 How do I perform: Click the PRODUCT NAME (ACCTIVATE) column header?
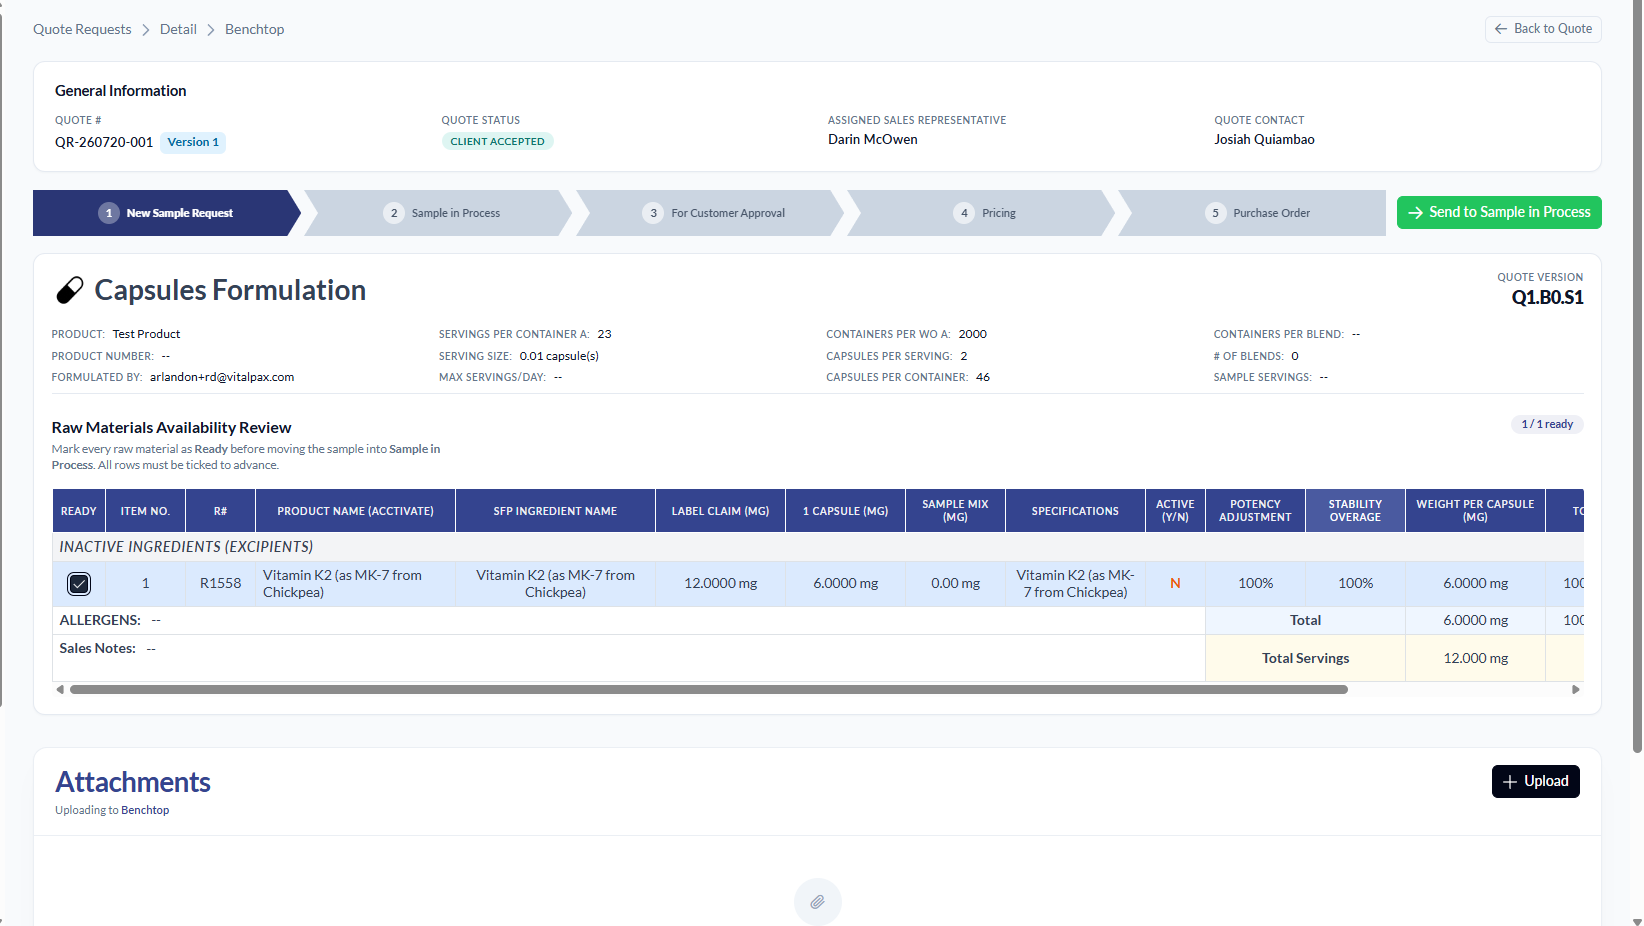356,511
